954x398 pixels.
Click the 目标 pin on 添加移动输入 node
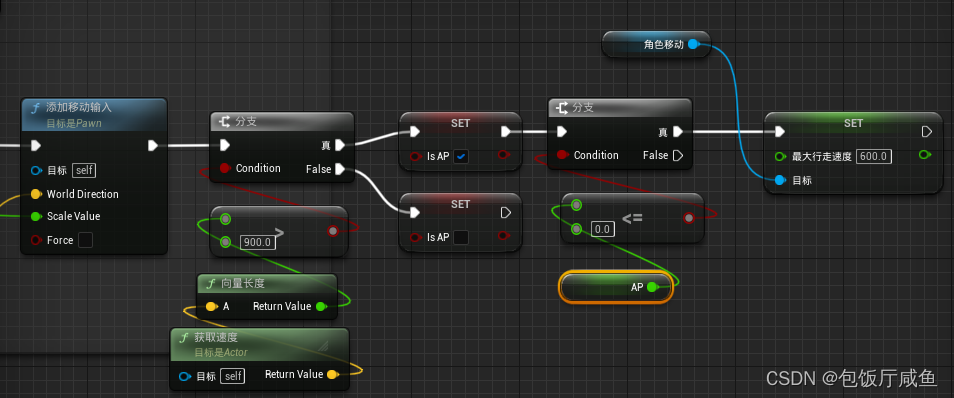click(x=37, y=170)
